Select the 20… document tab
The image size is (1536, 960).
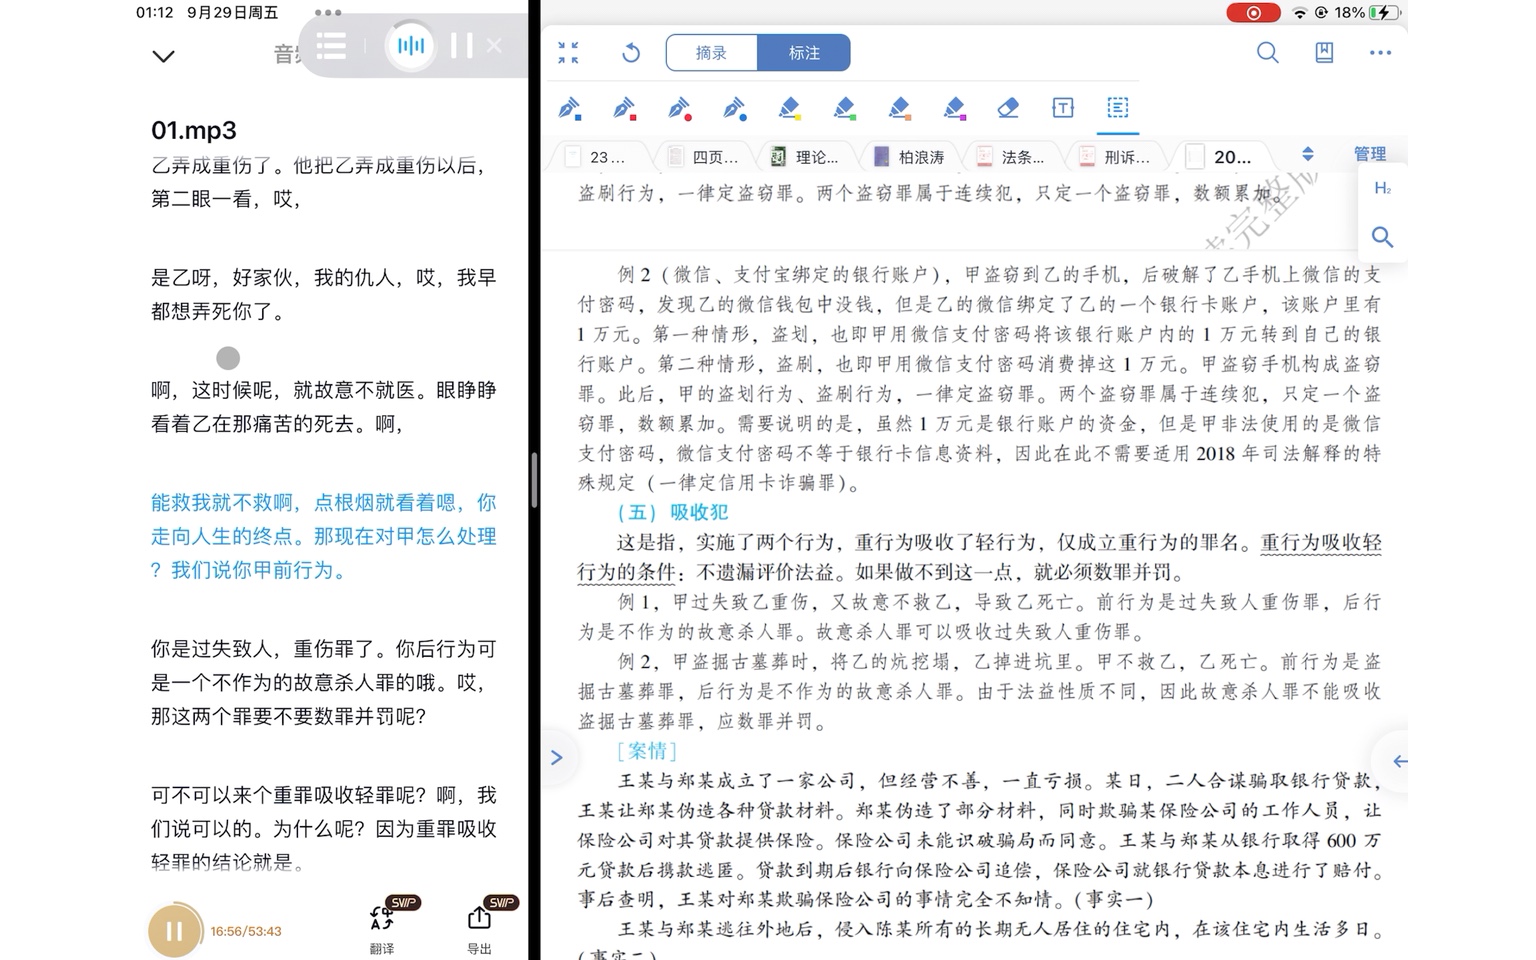(1222, 157)
